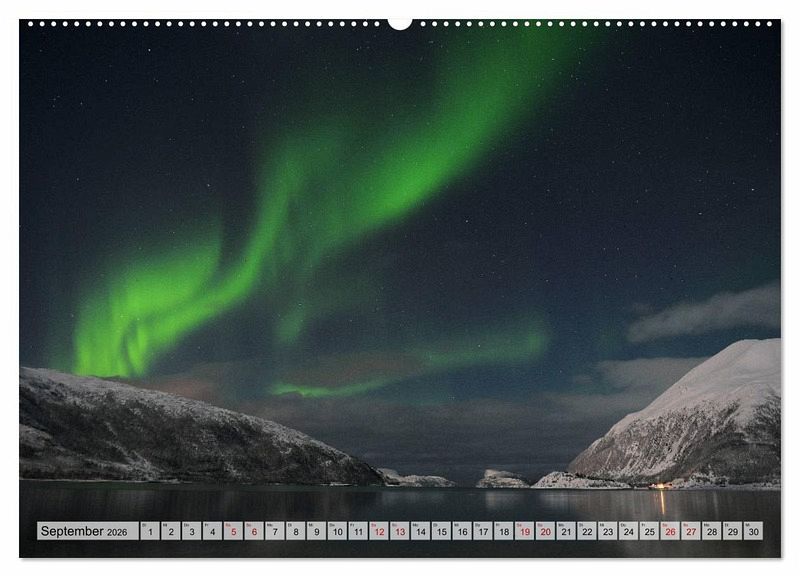Pick day 23 in the calendar row

608,531
